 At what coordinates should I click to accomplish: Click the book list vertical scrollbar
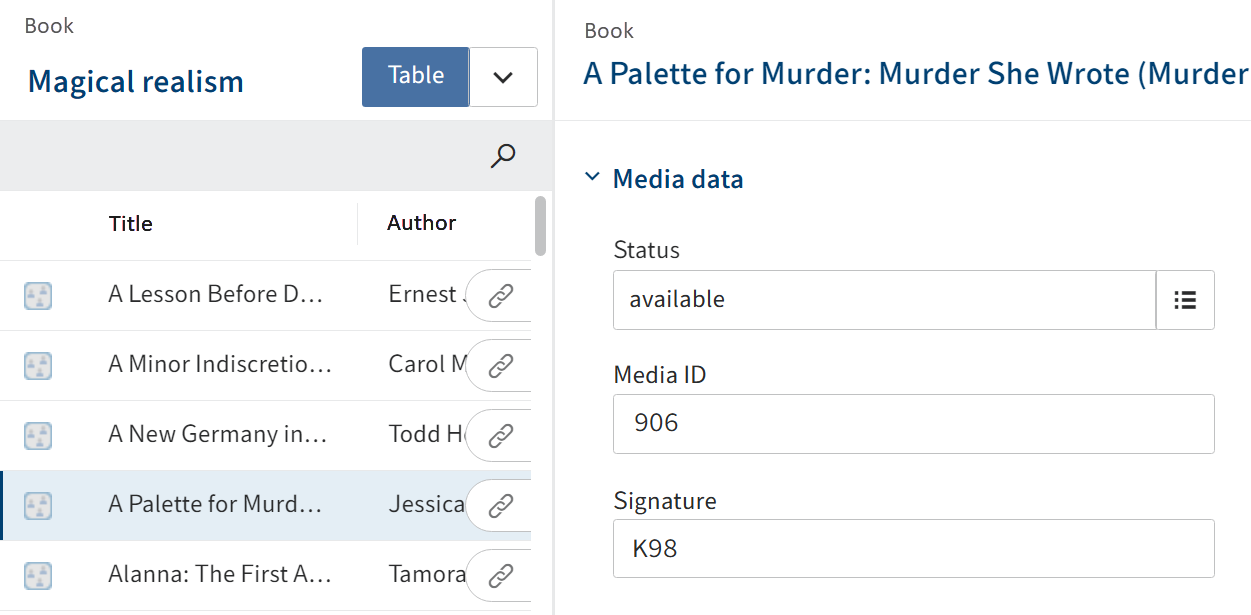click(x=541, y=225)
